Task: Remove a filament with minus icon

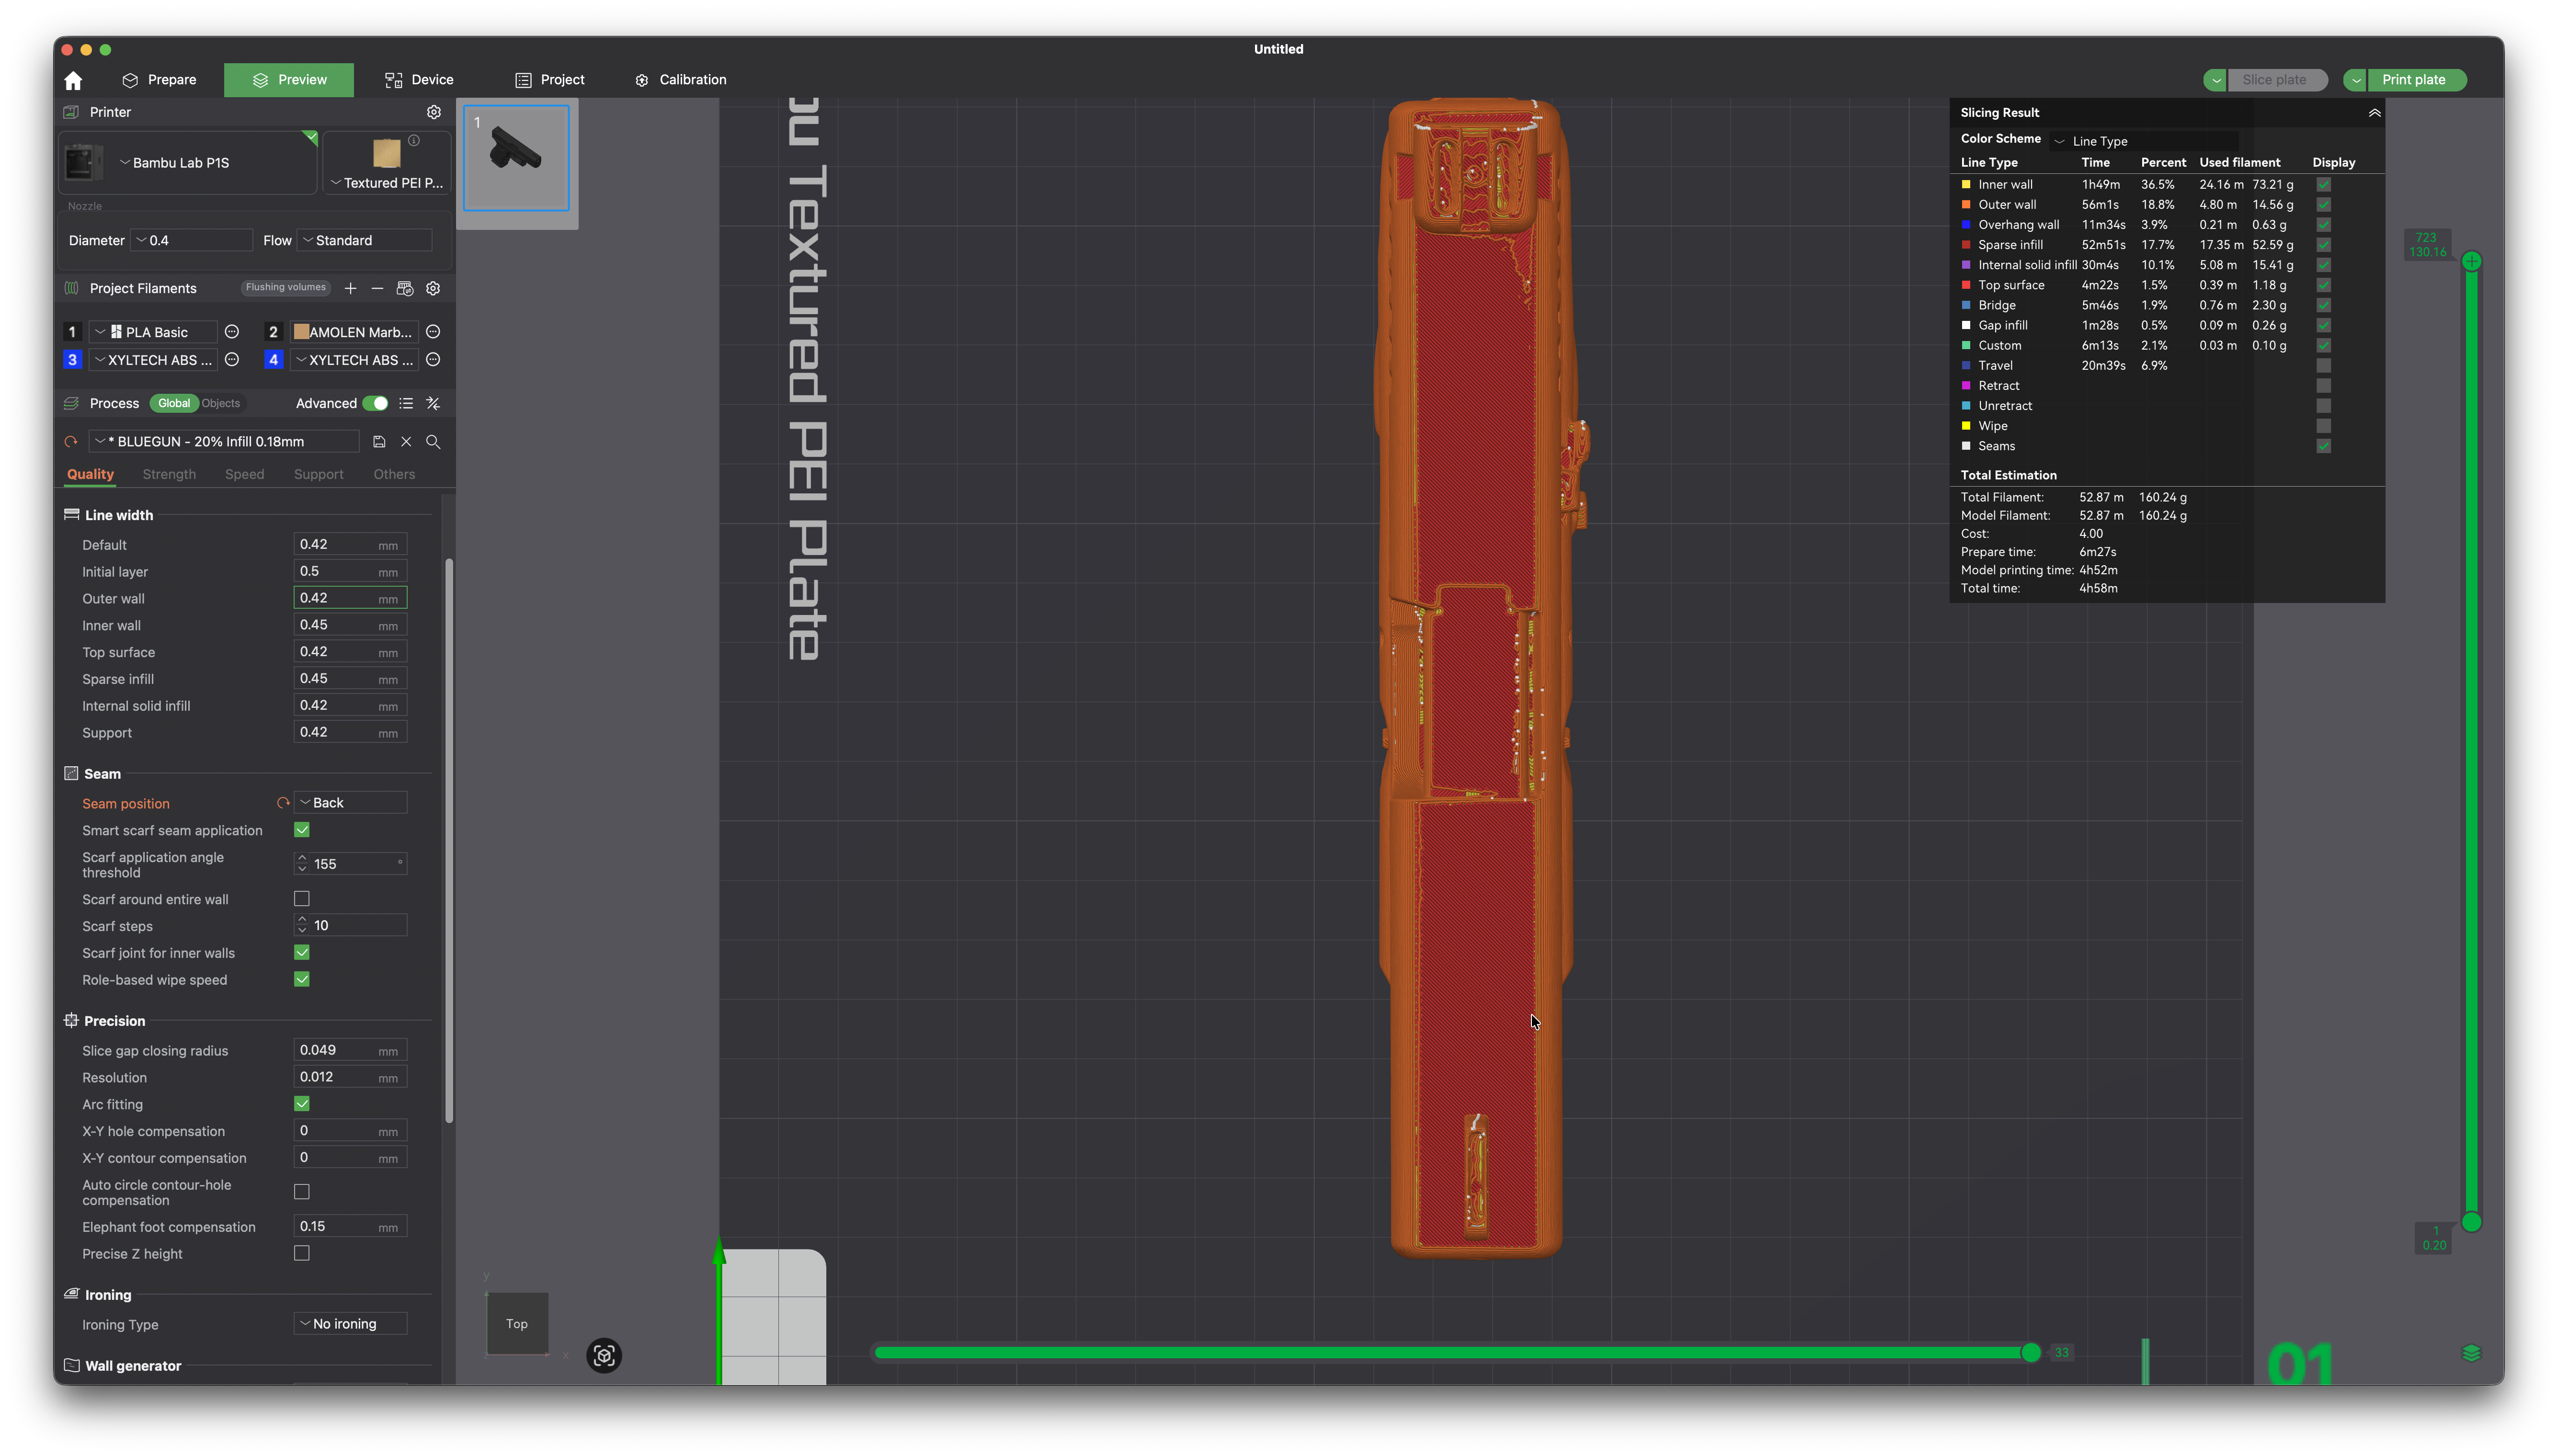Action: point(377,288)
